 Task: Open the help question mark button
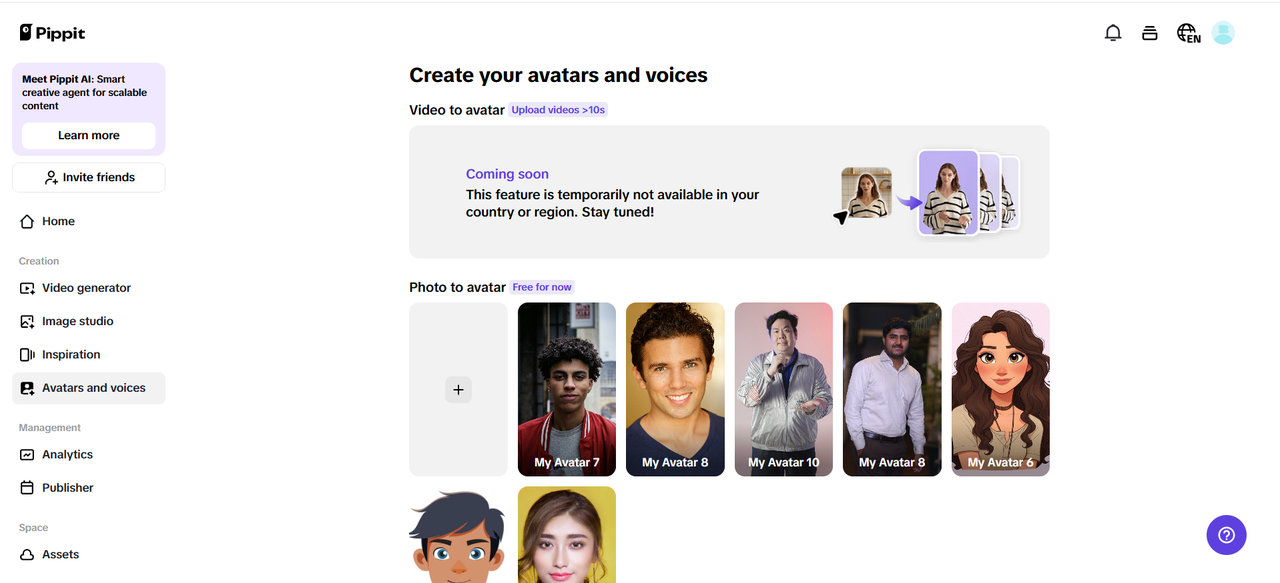[1226, 535]
